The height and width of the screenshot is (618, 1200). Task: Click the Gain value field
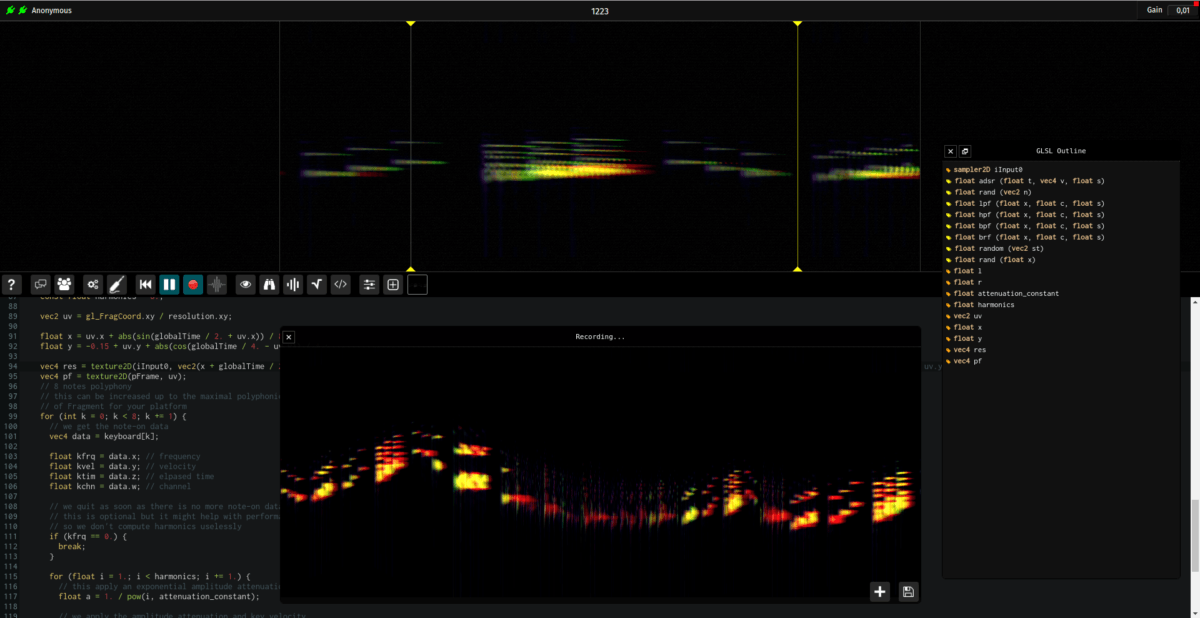click(1183, 10)
